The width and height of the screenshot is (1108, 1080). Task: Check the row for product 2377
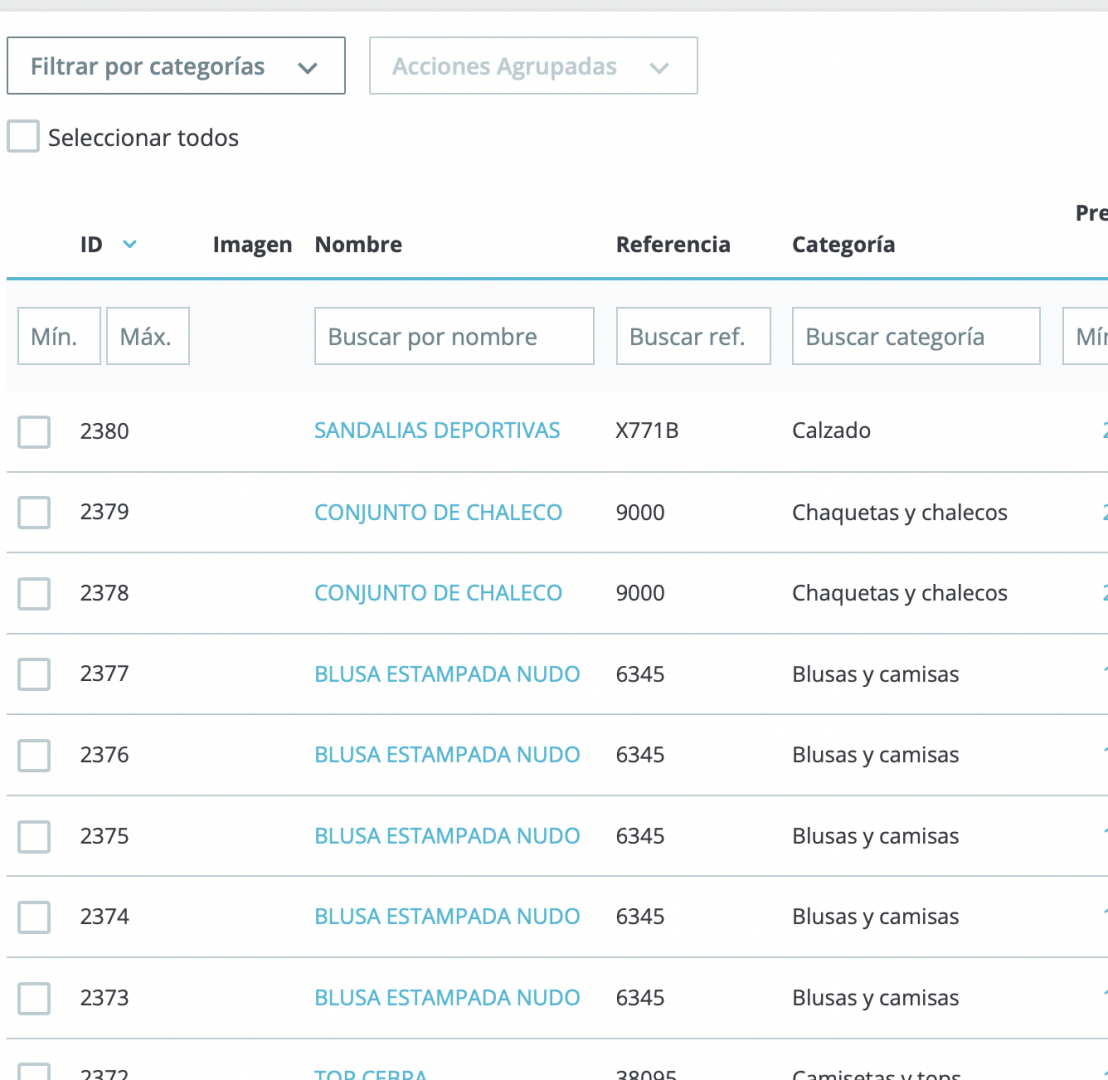point(34,674)
